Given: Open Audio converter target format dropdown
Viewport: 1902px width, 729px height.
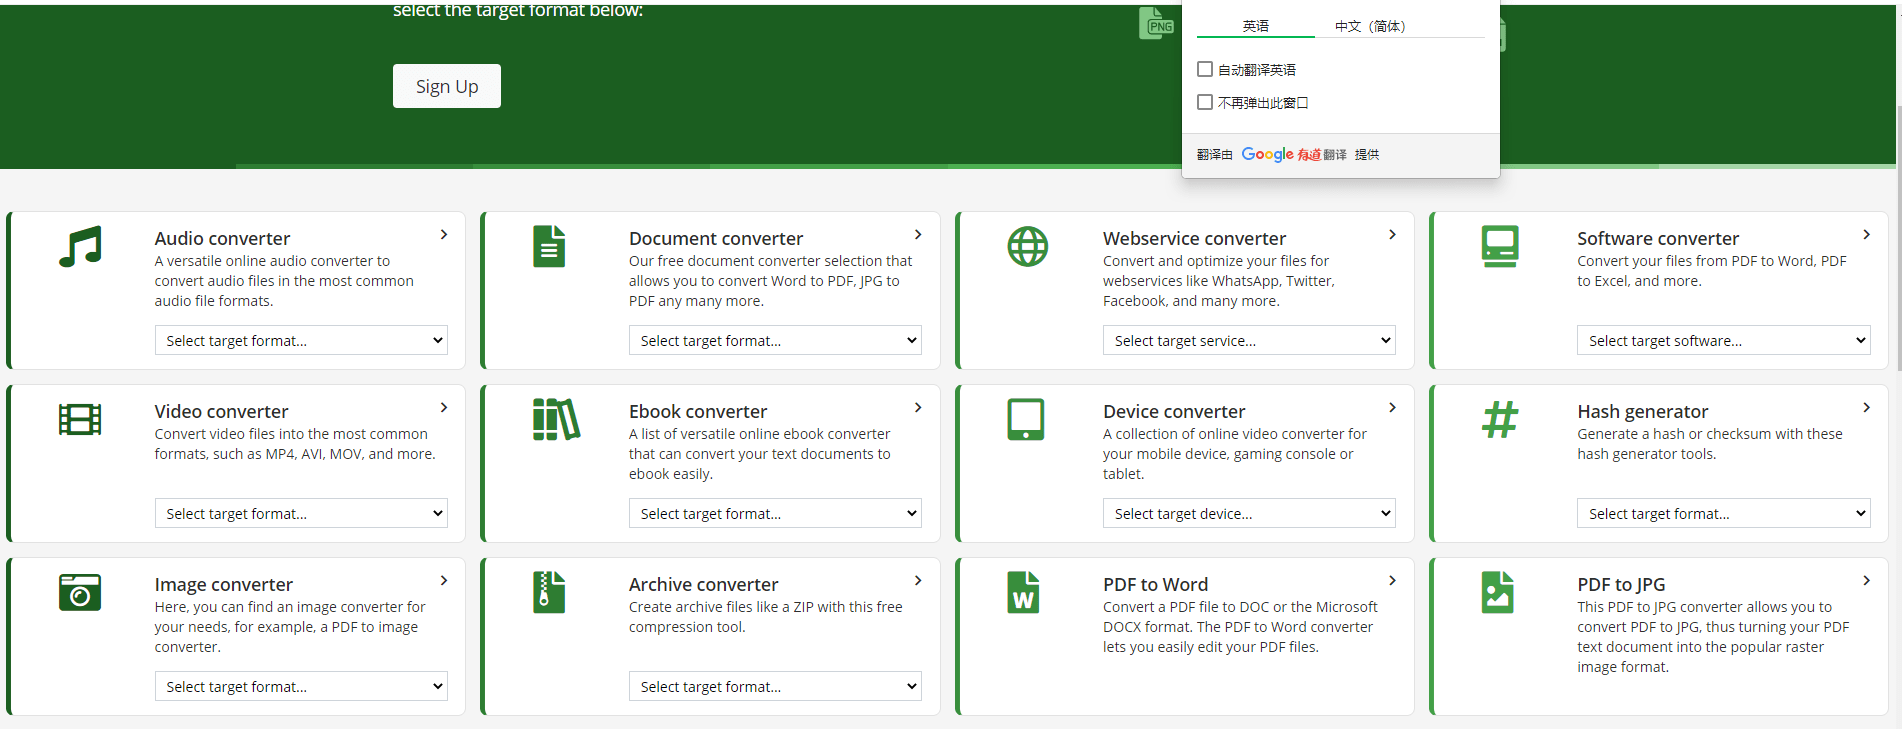Looking at the screenshot, I should point(301,340).
